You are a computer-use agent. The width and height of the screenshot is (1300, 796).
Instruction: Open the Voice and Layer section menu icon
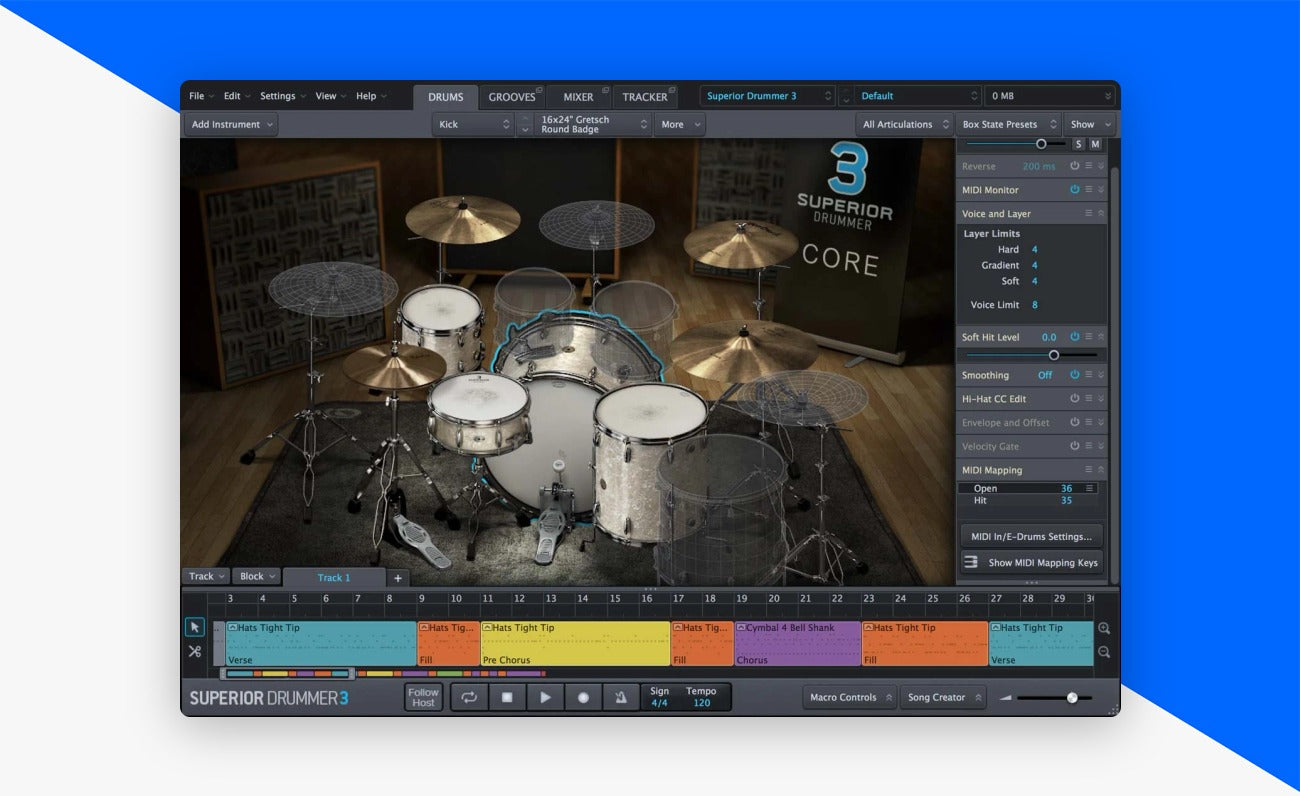coord(1089,214)
